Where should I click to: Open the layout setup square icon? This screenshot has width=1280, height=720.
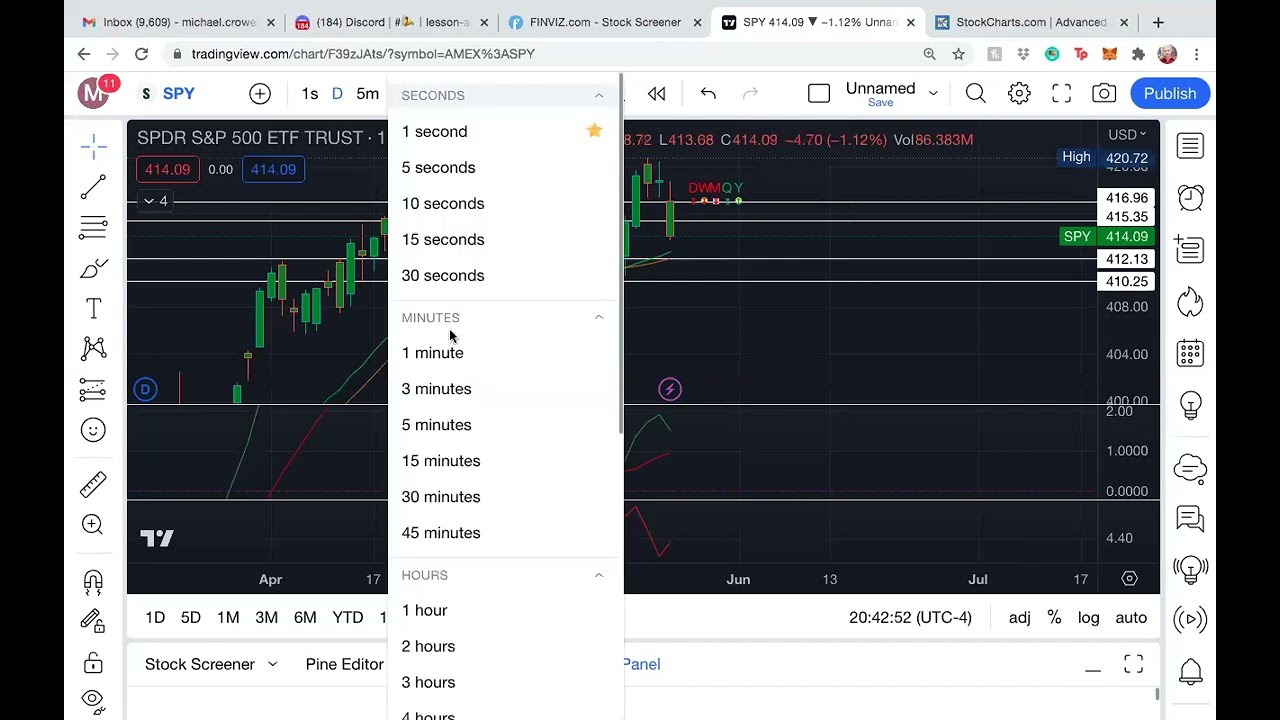[819, 93]
